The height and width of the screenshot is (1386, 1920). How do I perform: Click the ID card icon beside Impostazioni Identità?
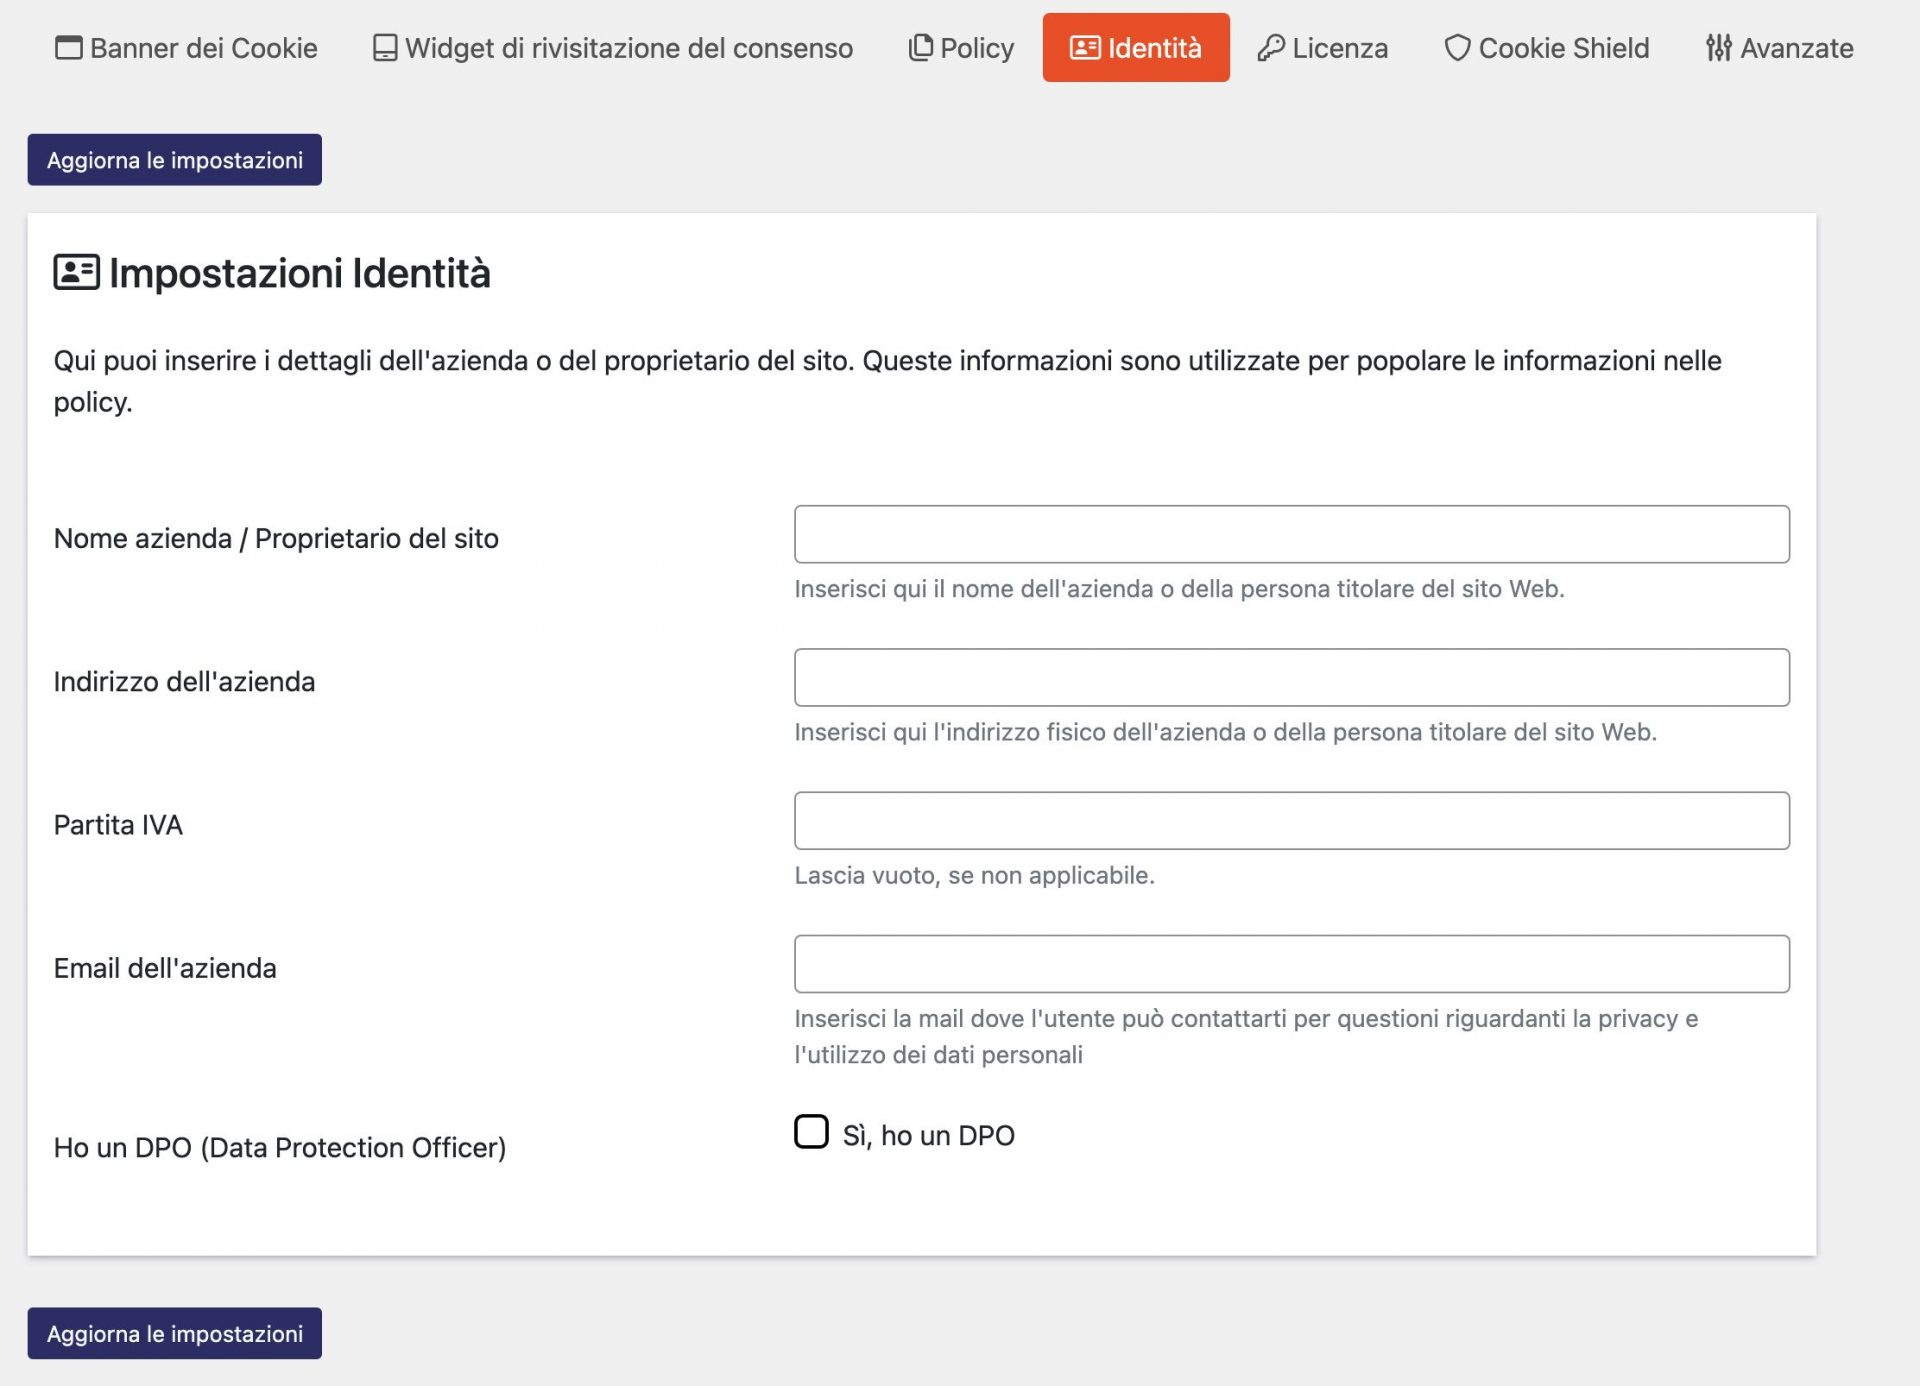tap(76, 272)
